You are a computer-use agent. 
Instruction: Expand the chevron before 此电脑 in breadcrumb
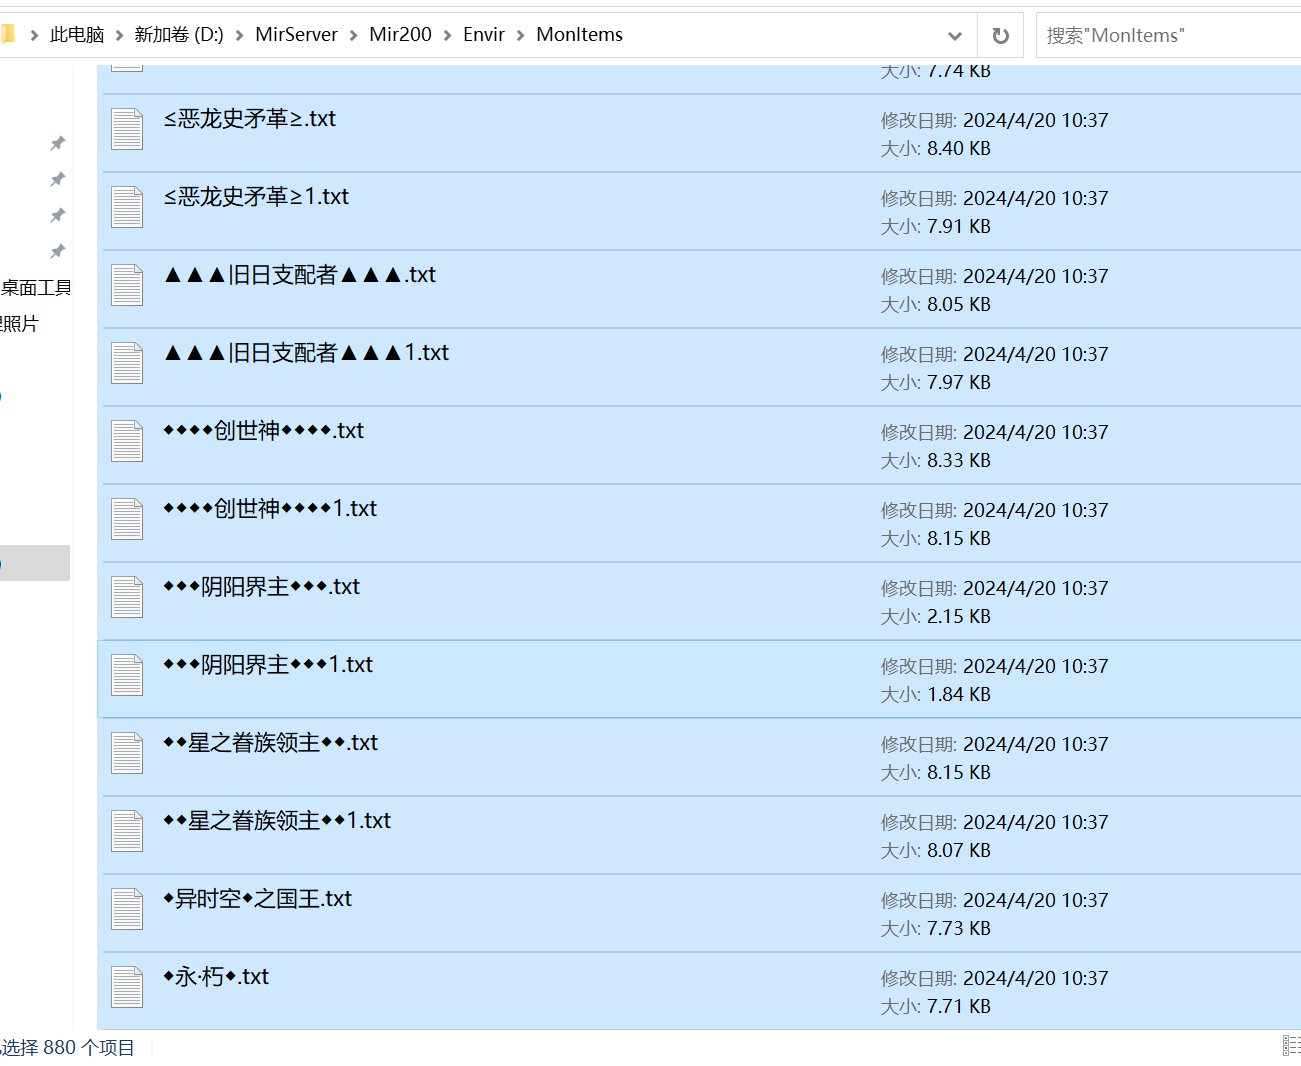[35, 36]
